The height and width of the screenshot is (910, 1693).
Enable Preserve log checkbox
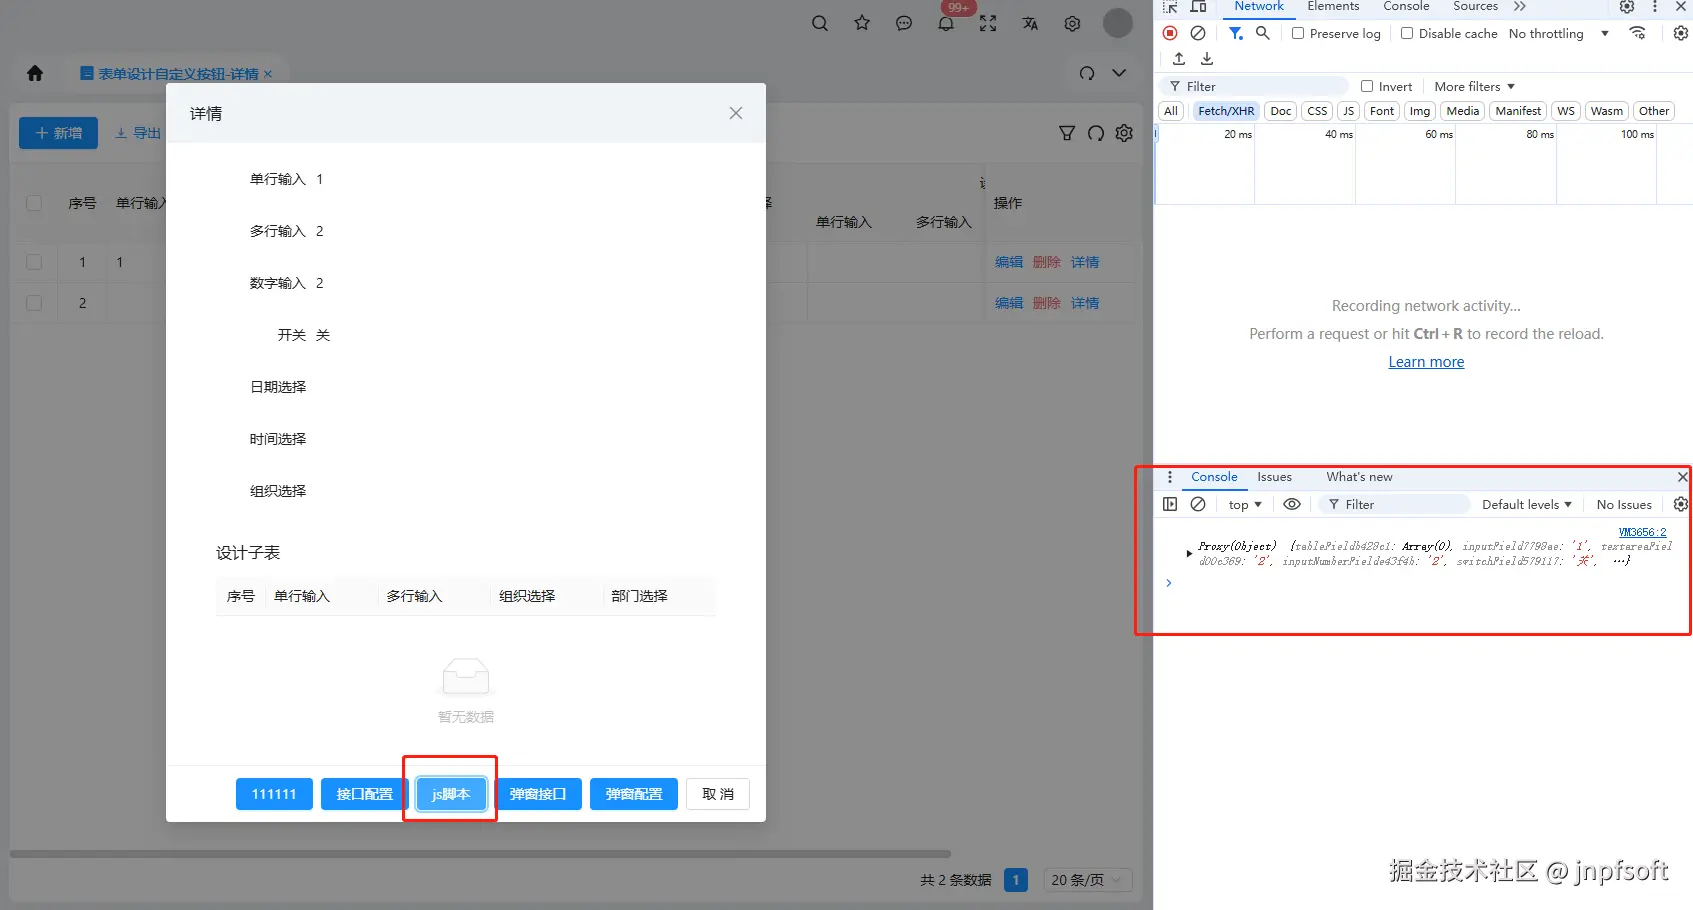point(1298,33)
